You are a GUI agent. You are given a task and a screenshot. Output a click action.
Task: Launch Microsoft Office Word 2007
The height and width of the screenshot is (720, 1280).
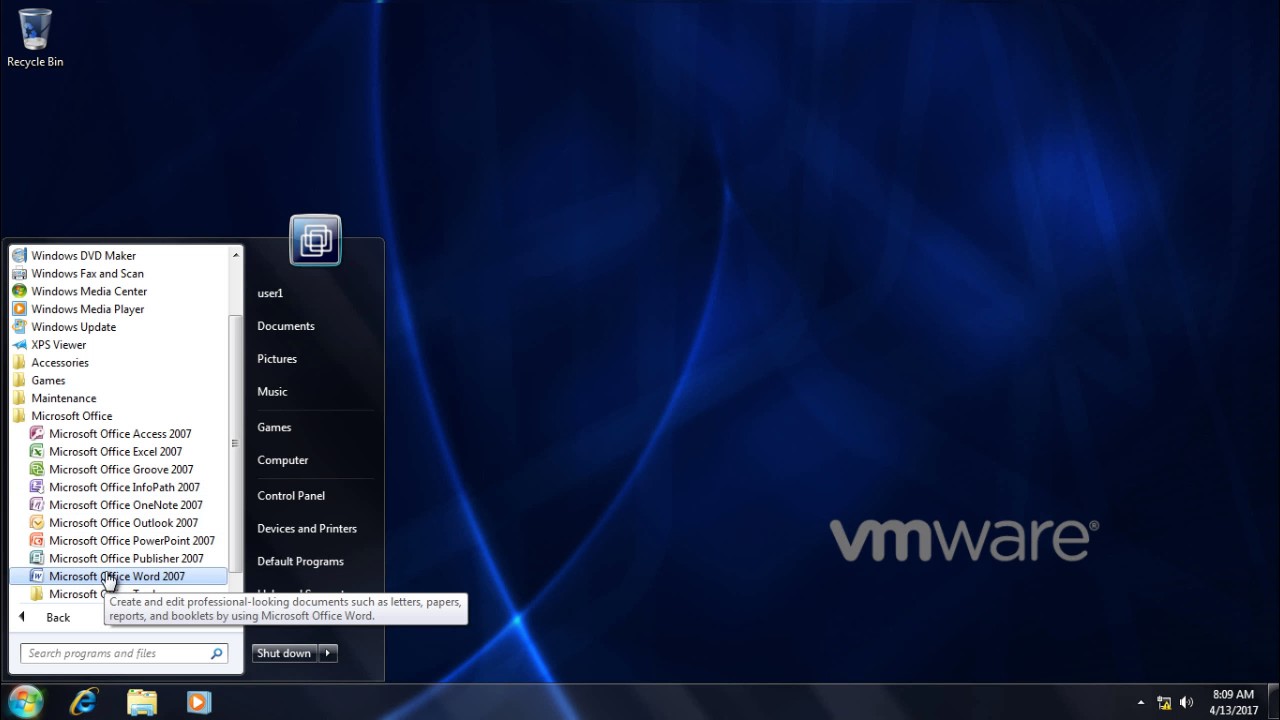pos(118,576)
